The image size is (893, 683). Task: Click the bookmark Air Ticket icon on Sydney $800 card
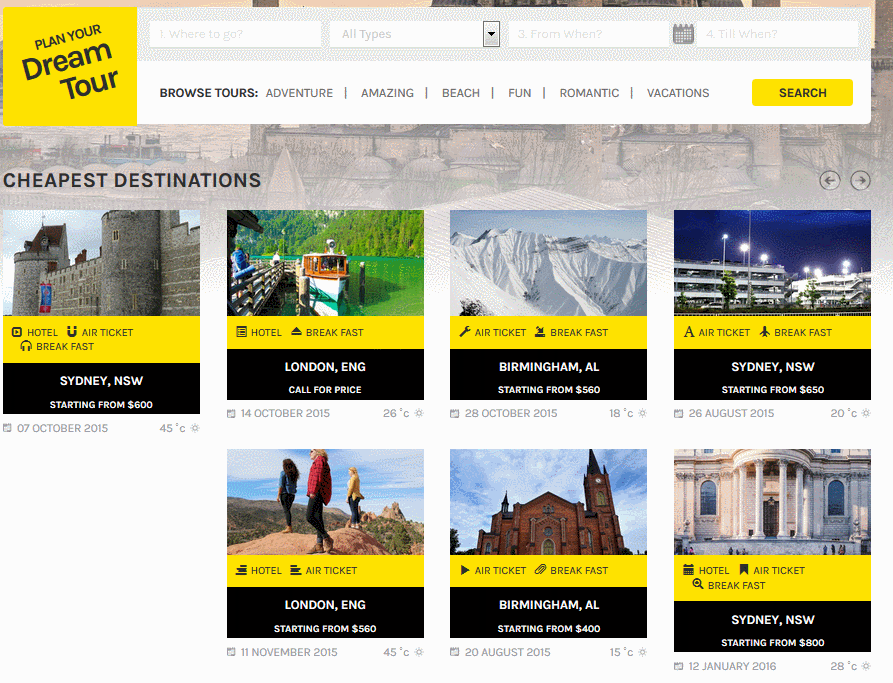(x=744, y=570)
